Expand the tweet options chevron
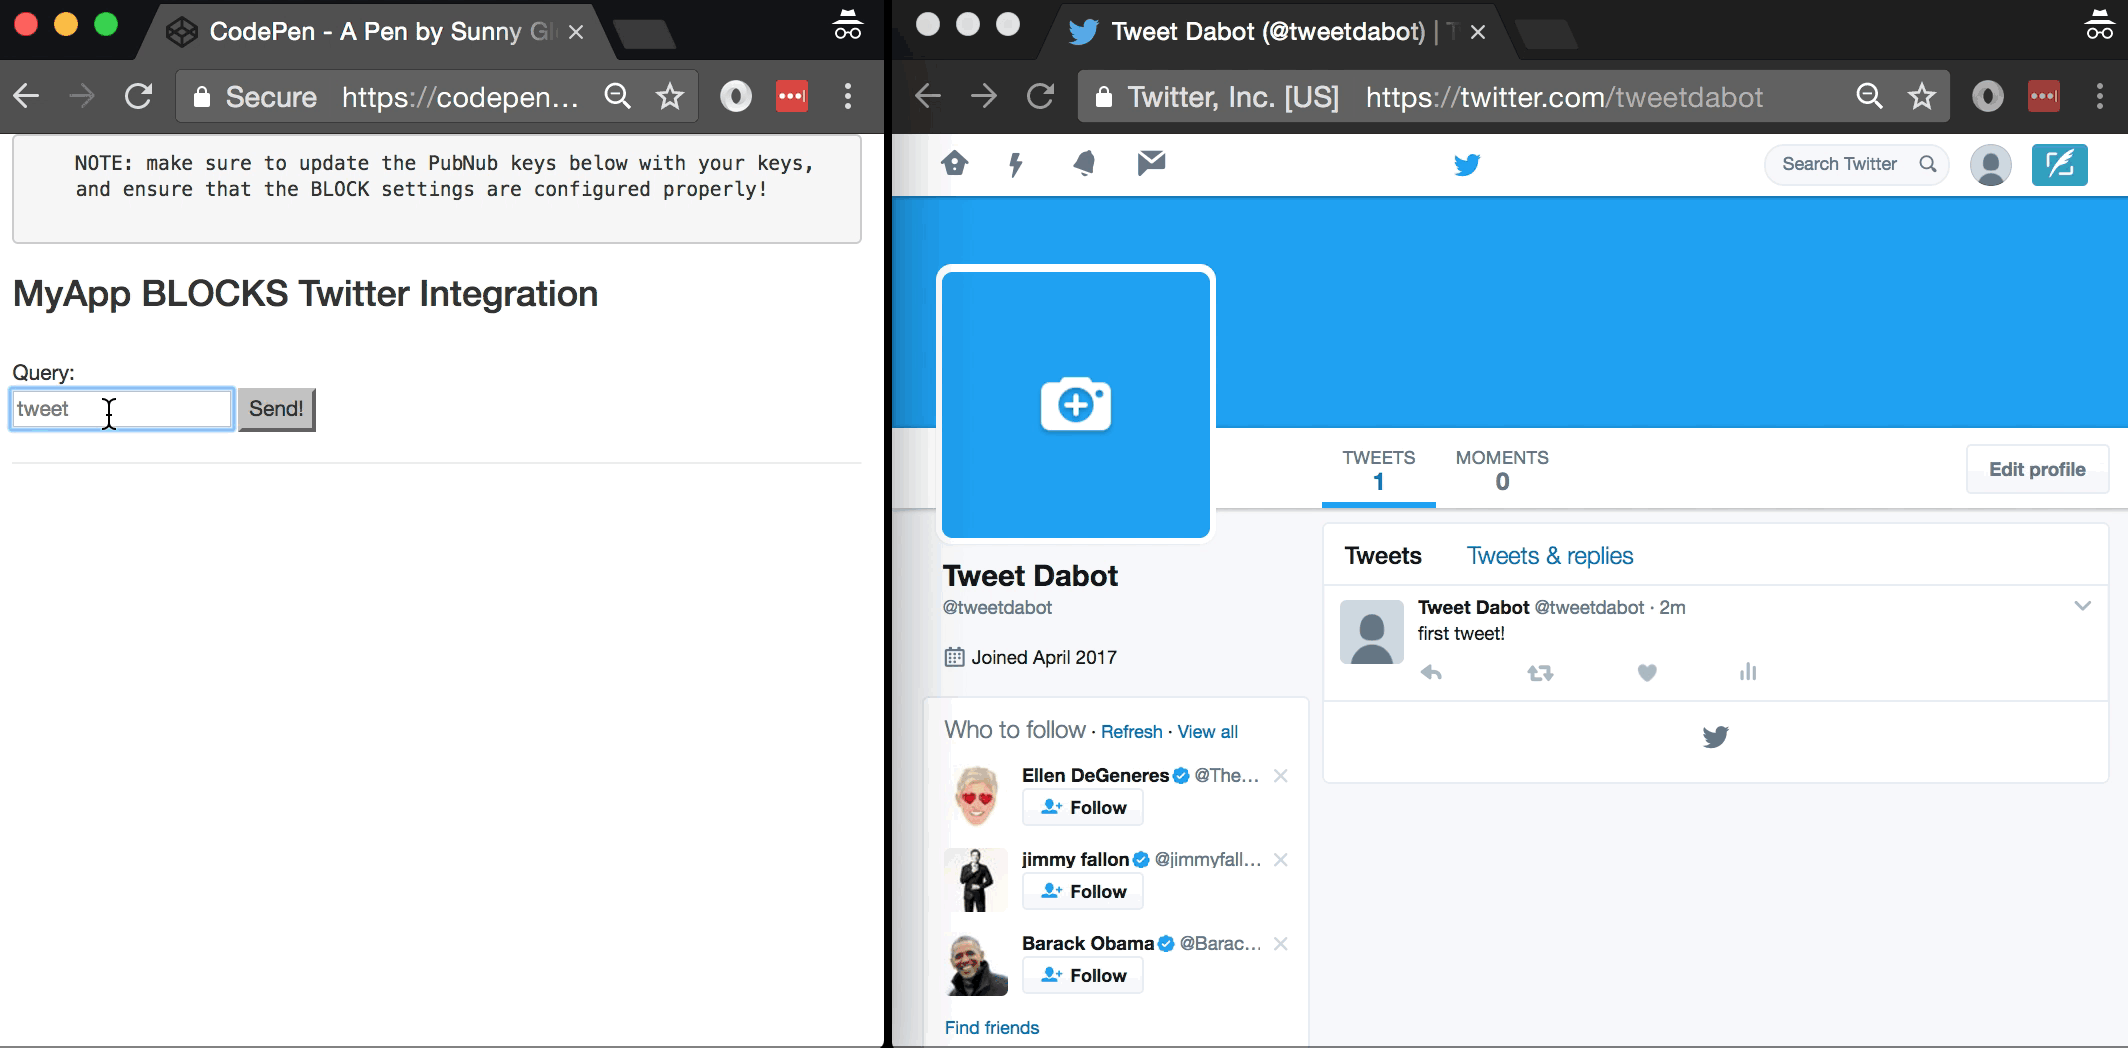Image resolution: width=2128 pixels, height=1048 pixels. click(x=2082, y=606)
